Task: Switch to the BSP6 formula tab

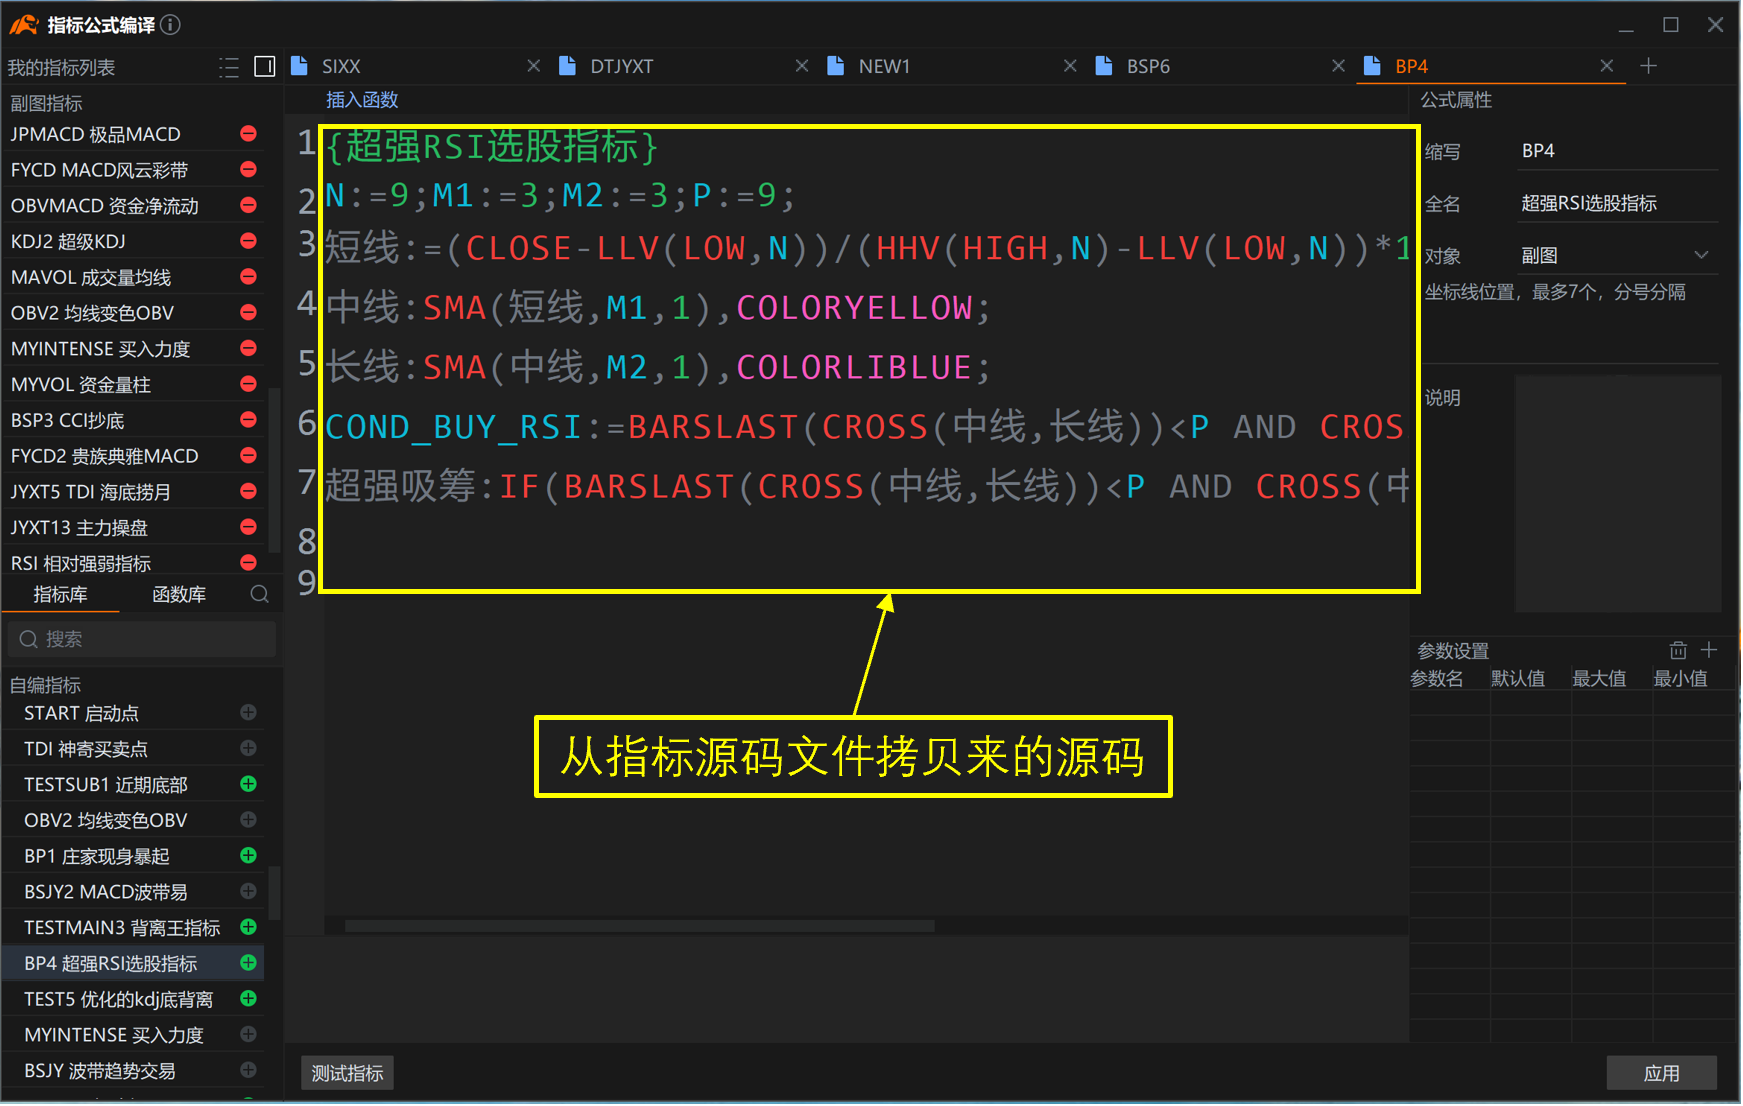Action: (x=1148, y=66)
